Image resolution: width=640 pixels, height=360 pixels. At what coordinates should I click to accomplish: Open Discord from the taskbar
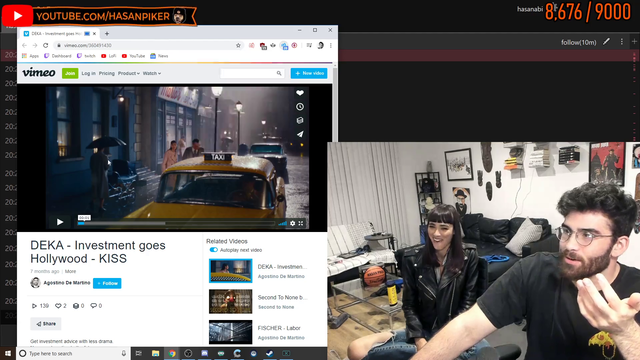tap(204, 353)
